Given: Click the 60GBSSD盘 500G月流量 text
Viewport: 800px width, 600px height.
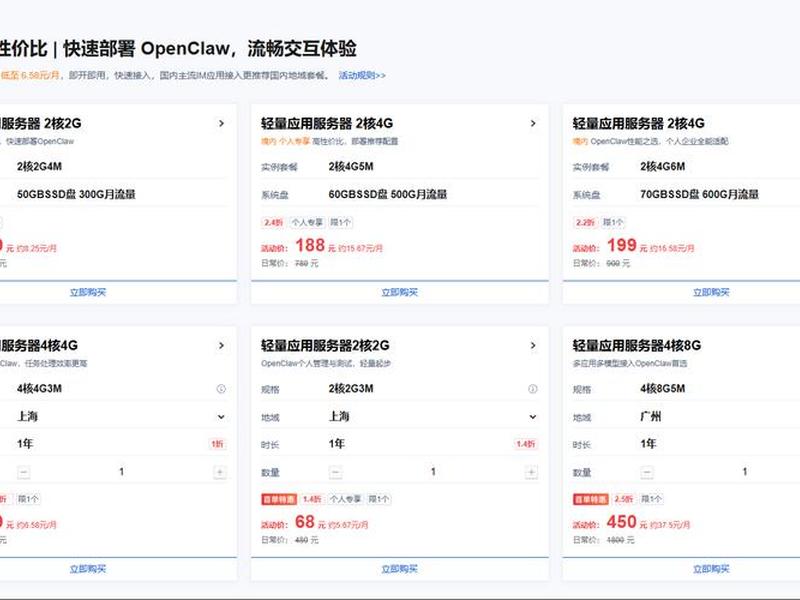Looking at the screenshot, I should click(388, 194).
